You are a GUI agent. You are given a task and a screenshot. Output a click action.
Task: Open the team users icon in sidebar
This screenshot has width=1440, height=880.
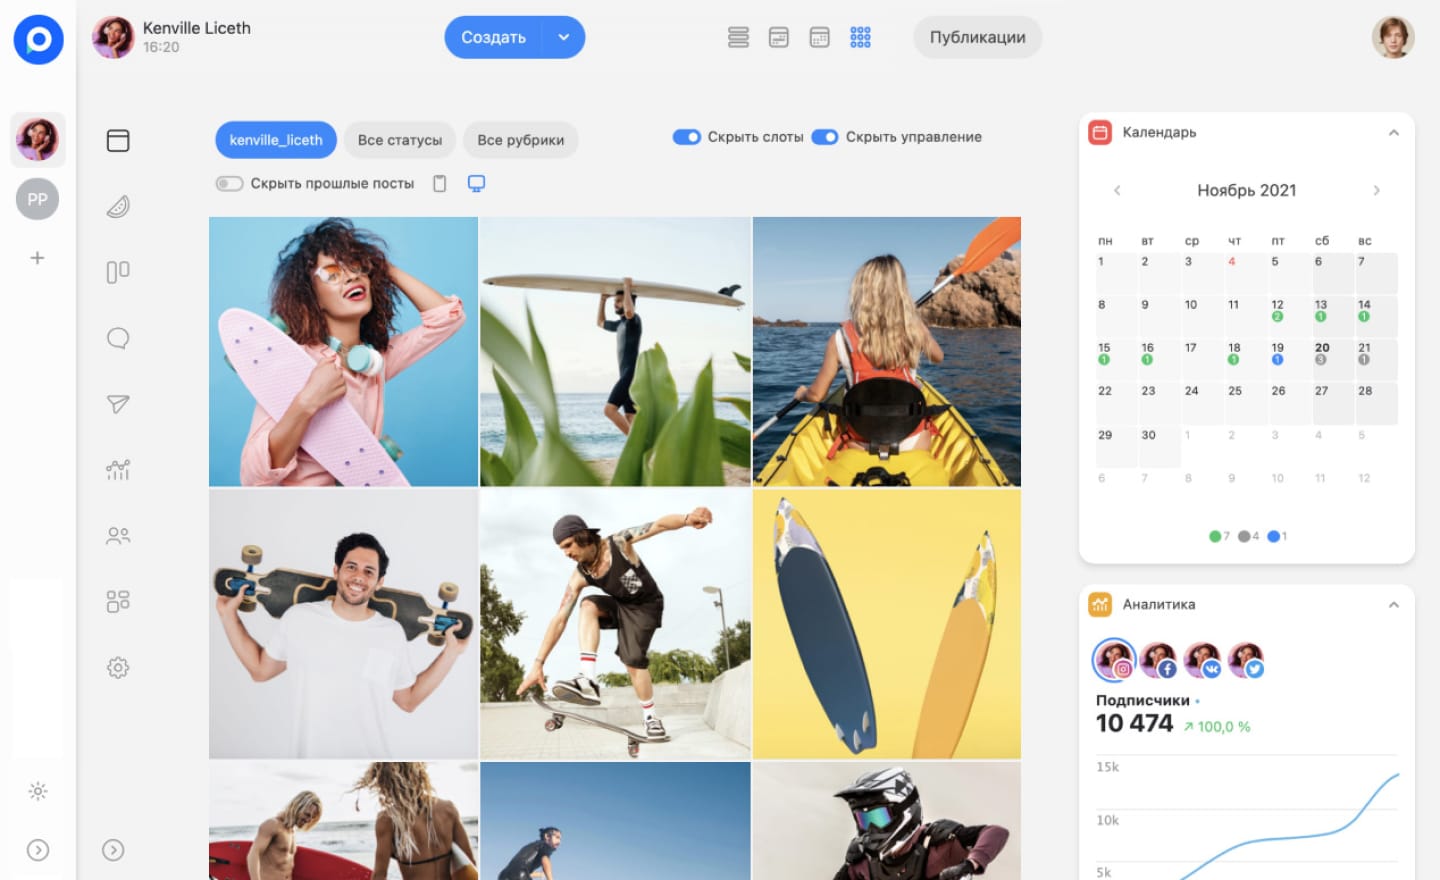coord(118,535)
